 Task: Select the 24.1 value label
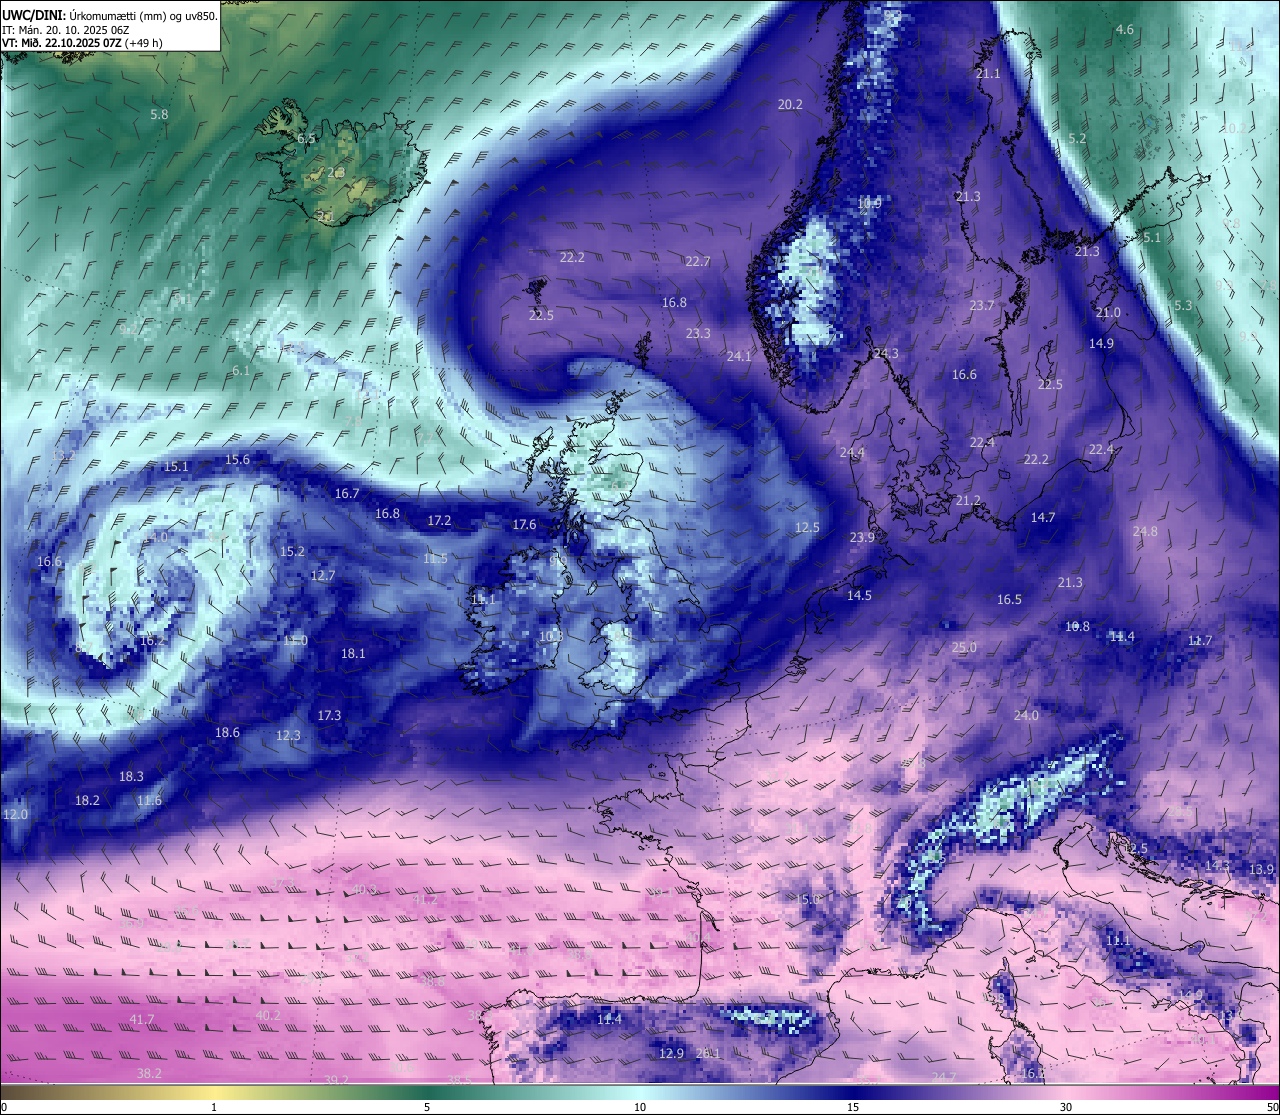(739, 357)
